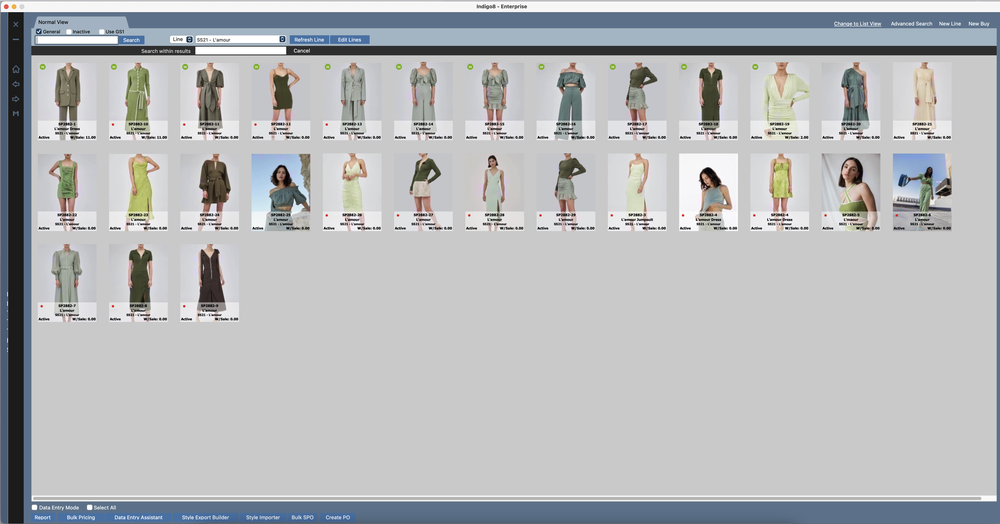Screen dimensions: 1000x524
Task: Open Advanced Search
Action: (911, 24)
